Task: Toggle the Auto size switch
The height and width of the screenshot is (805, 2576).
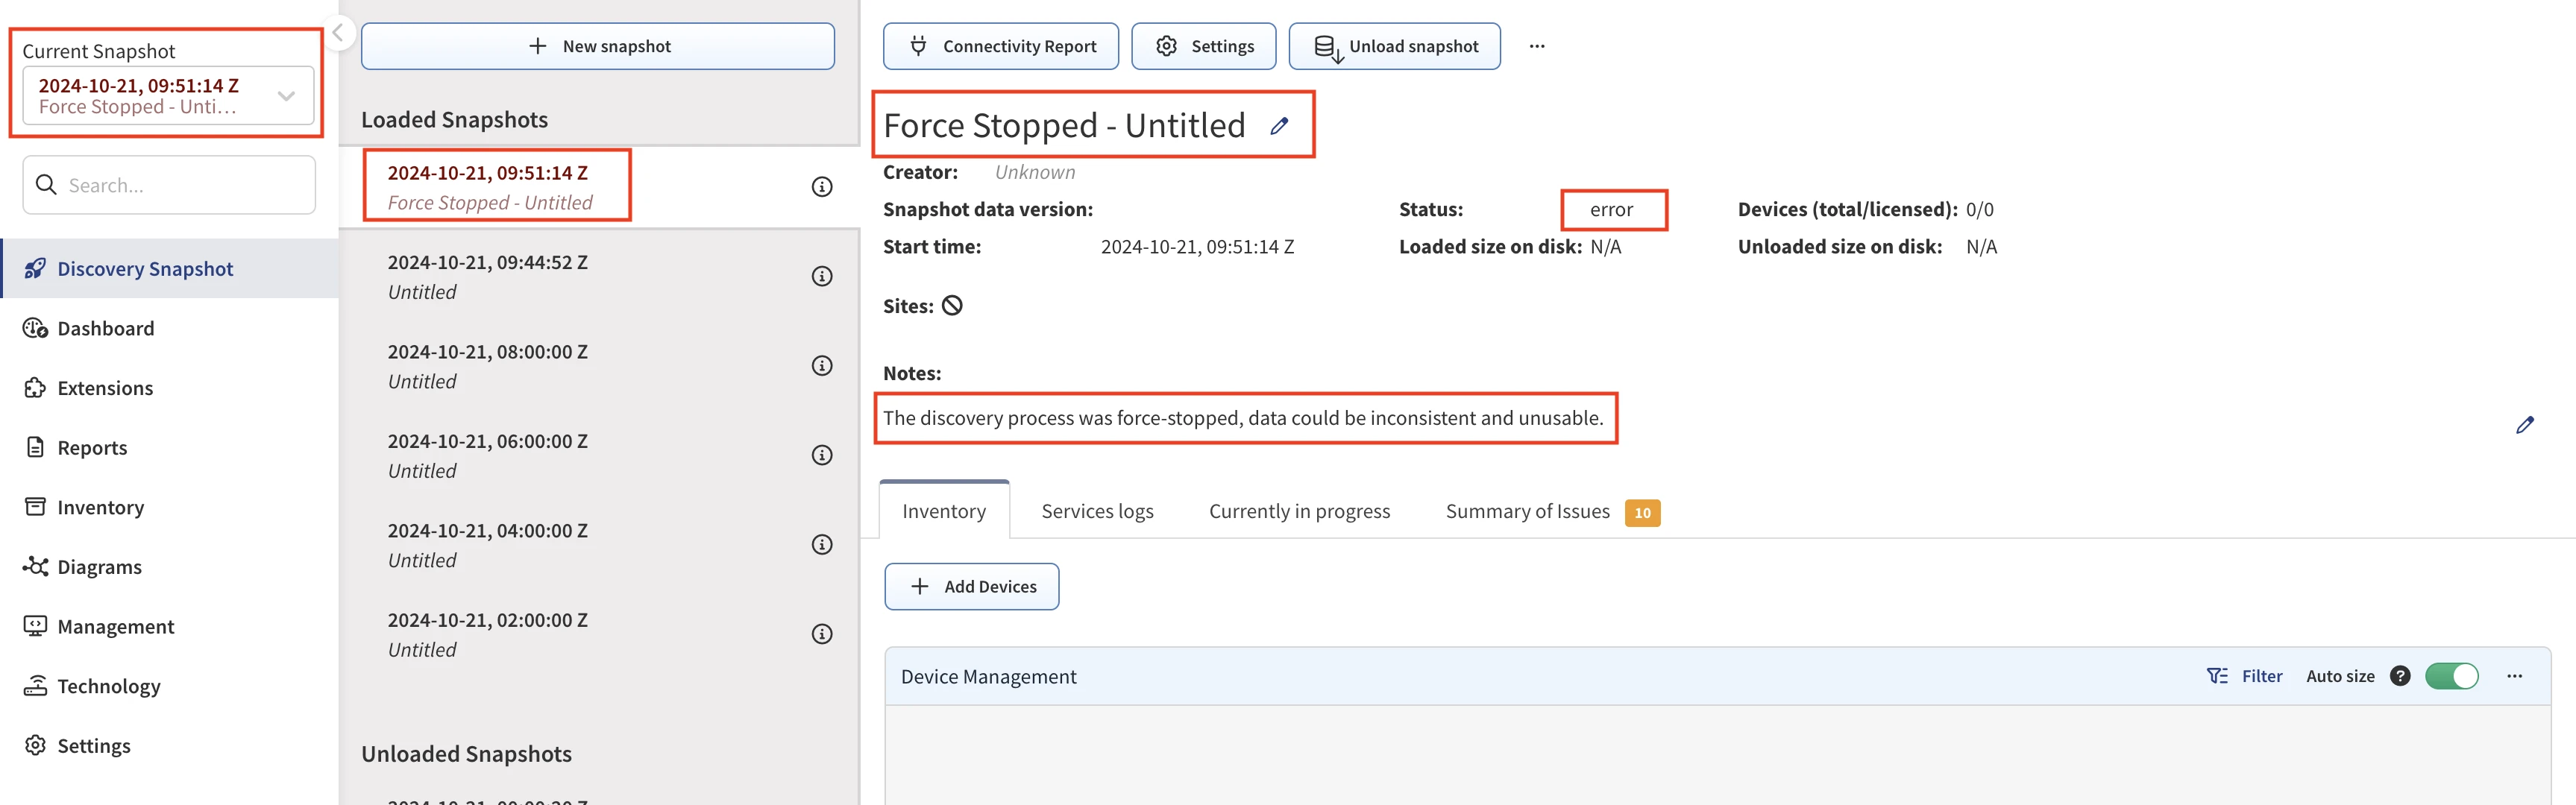Action: (x=2451, y=676)
